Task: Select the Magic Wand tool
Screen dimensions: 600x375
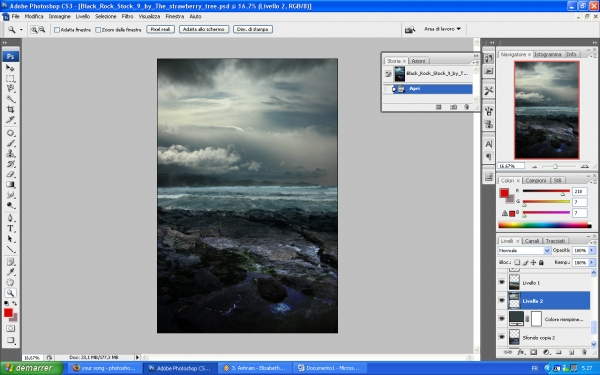Action: [x=10, y=99]
